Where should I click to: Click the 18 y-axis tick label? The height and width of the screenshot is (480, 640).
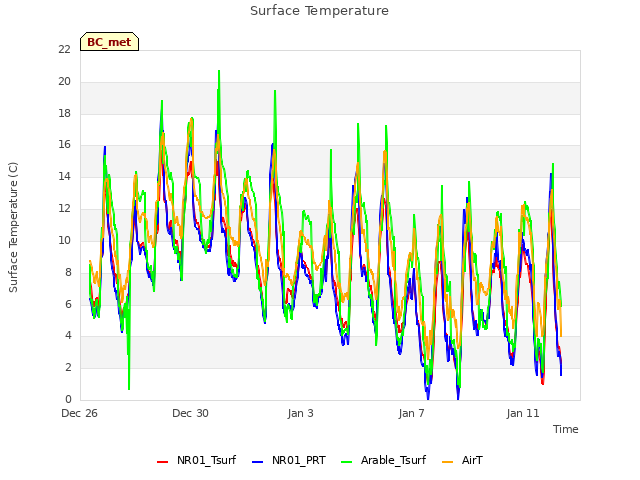click(x=64, y=113)
